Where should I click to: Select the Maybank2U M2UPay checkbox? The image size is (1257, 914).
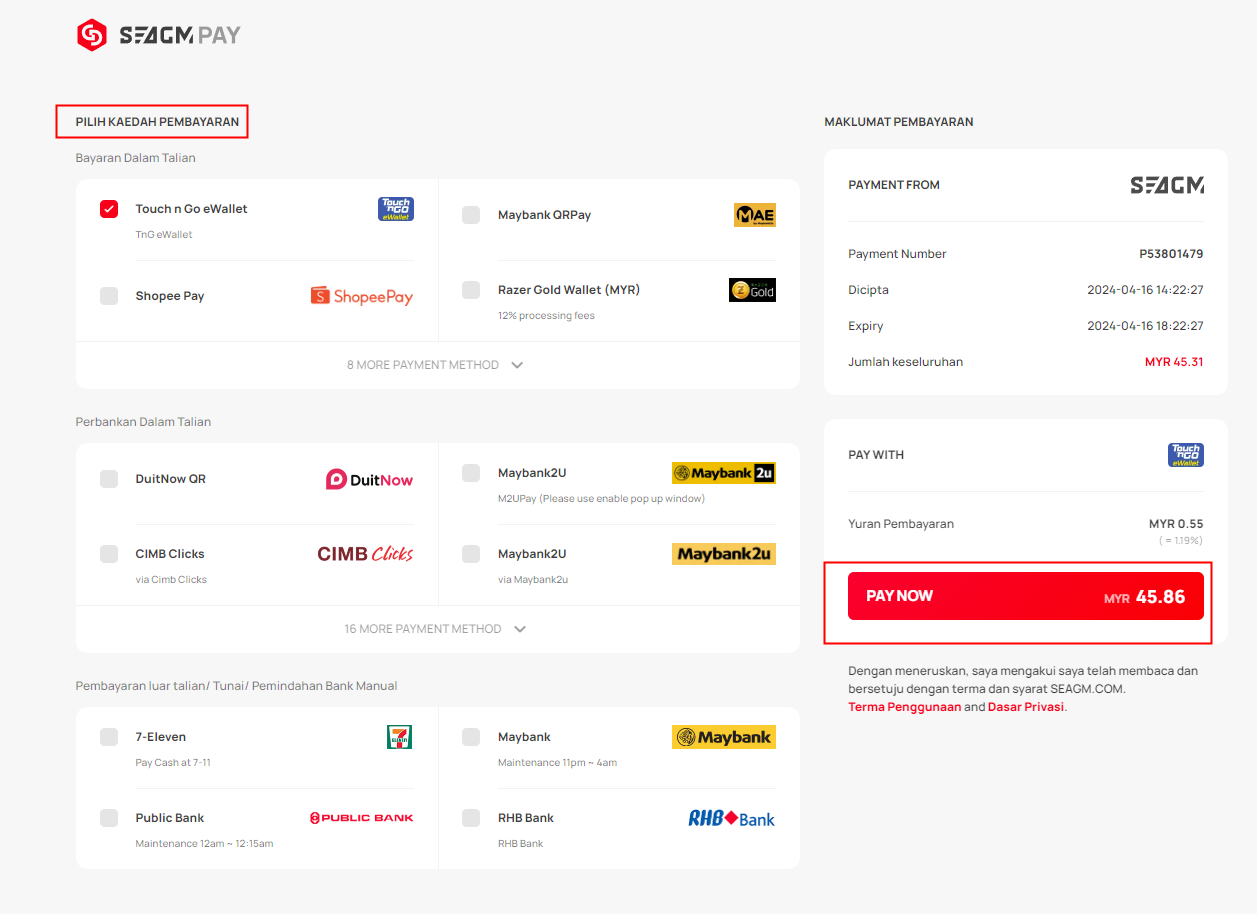click(x=471, y=473)
